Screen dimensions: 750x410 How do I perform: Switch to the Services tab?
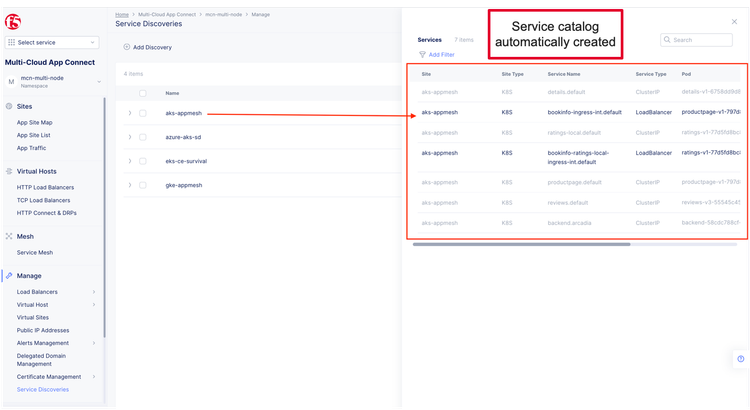click(x=429, y=39)
